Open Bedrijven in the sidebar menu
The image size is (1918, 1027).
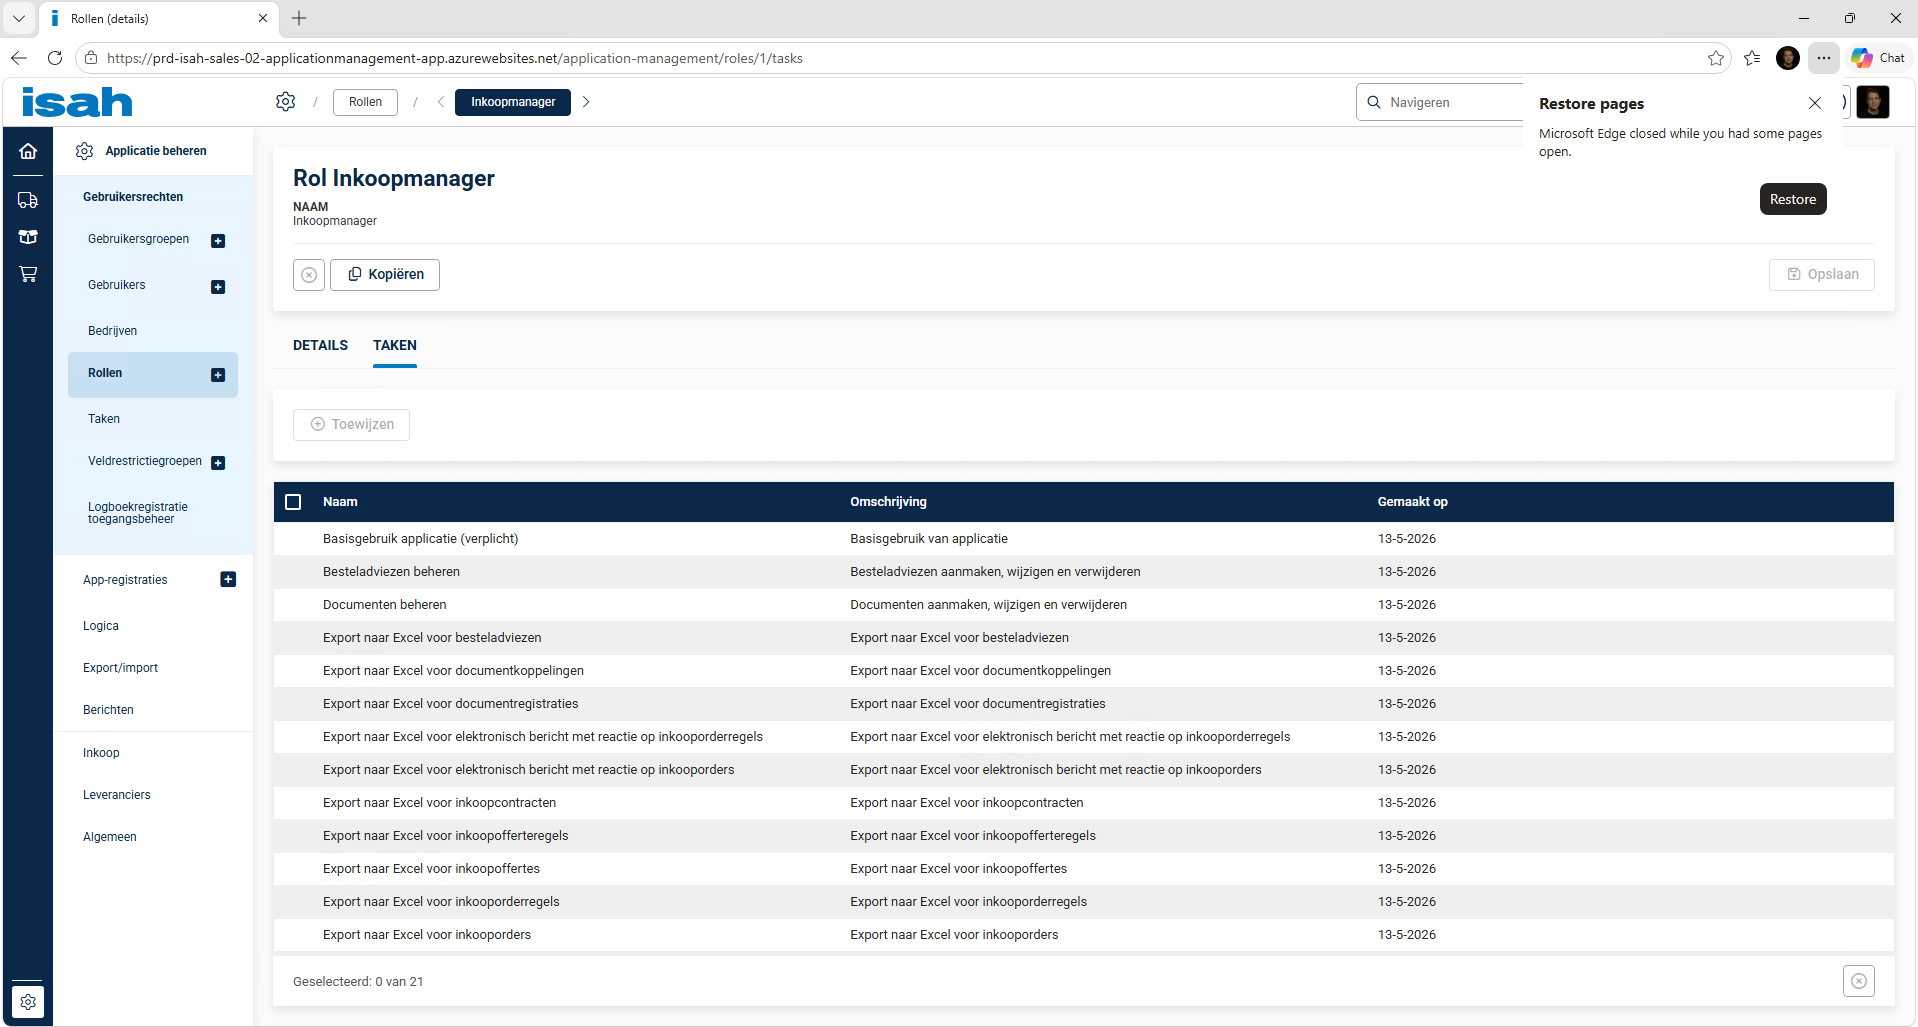pos(112,331)
